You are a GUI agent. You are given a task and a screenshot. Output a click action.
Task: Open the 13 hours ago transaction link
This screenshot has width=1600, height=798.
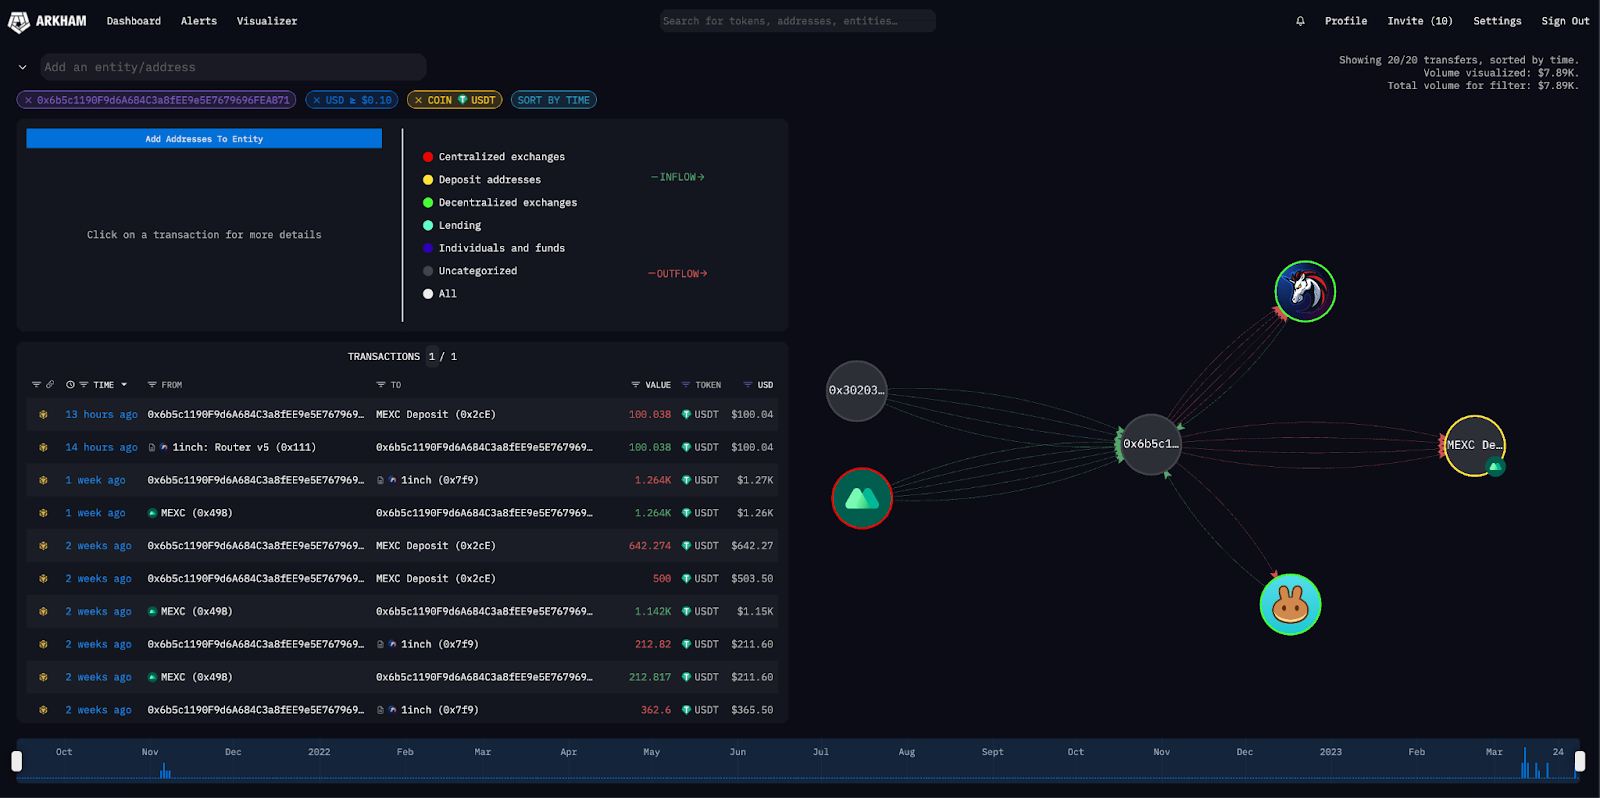click(x=102, y=414)
